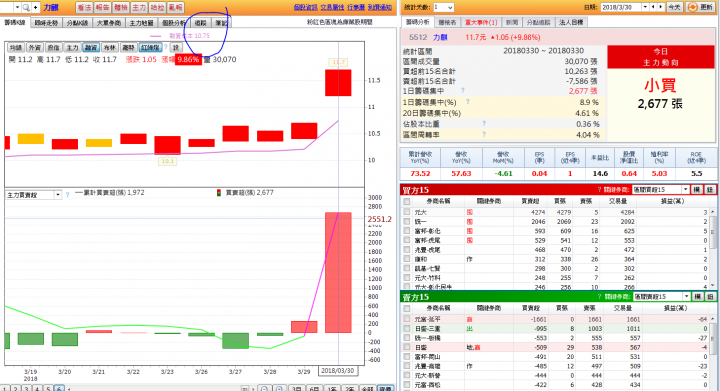Click help icon next to 主力買賣超 dropdown
This screenshot has height=391, width=720.
click(x=68, y=195)
